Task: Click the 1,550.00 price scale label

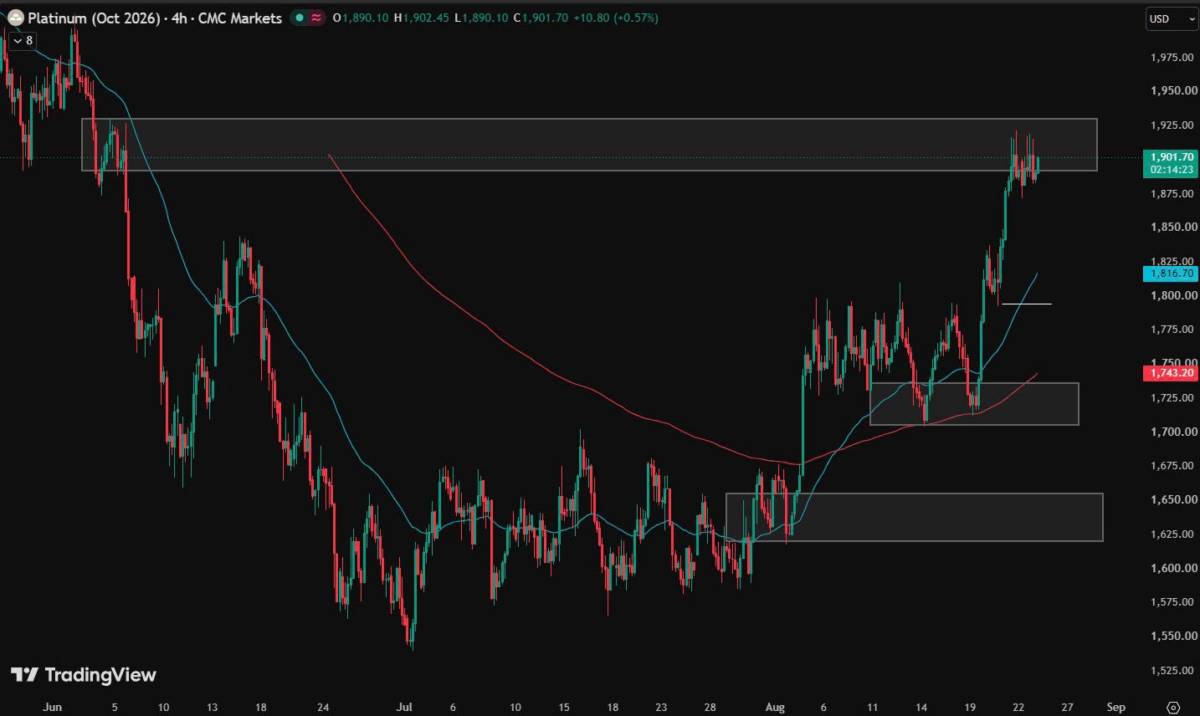Action: [x=1175, y=636]
